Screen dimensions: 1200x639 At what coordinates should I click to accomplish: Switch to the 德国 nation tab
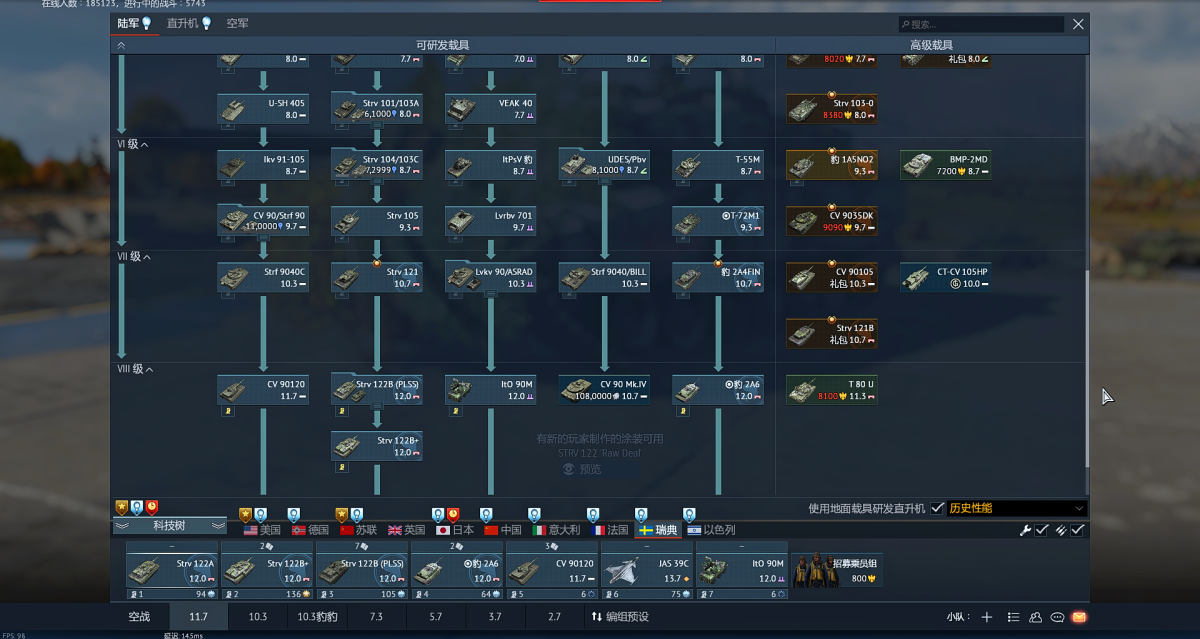pos(311,530)
